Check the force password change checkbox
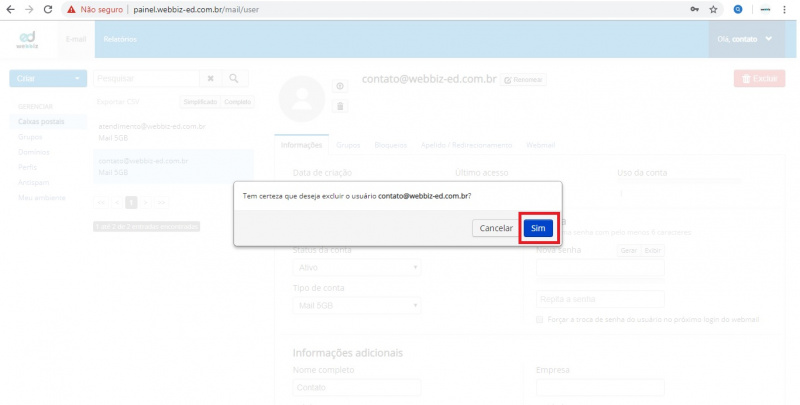The image size is (800, 405). point(540,320)
